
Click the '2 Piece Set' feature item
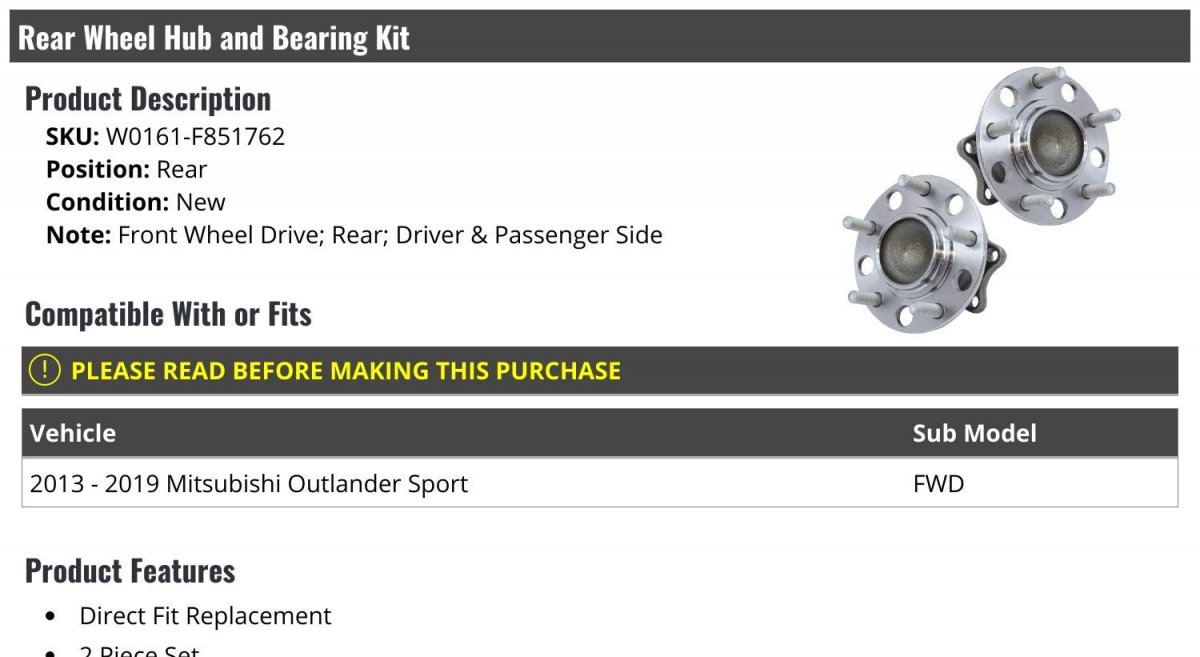click(x=140, y=650)
